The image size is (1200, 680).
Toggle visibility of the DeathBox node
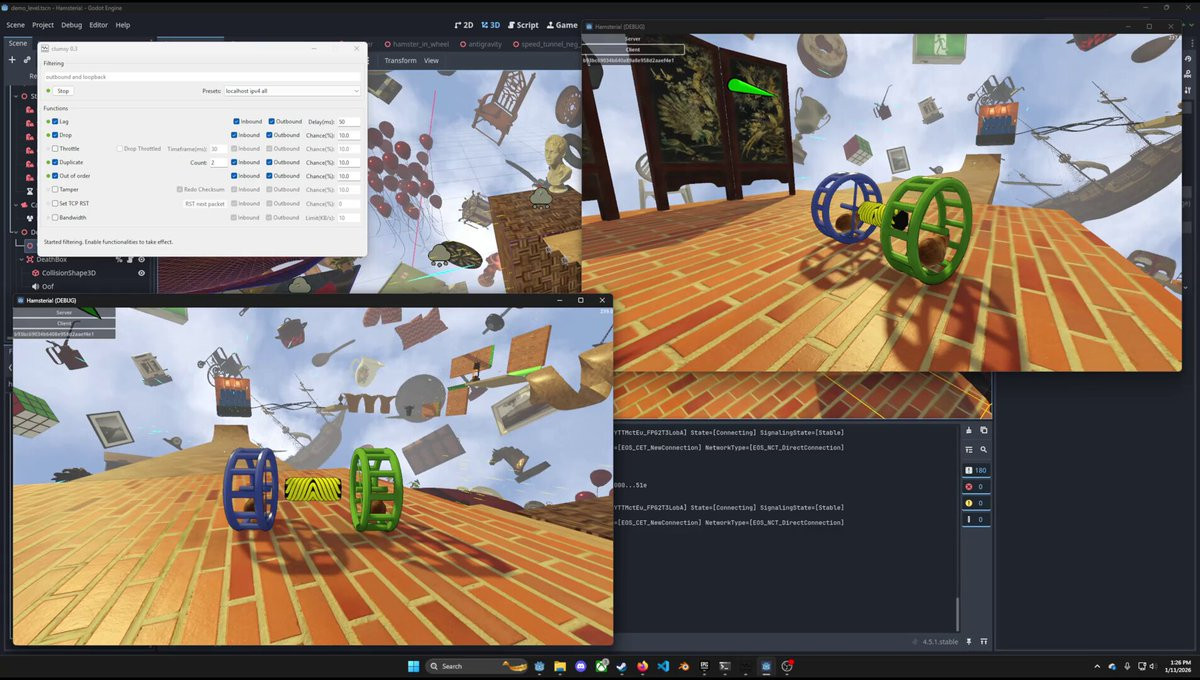pyautogui.click(x=141, y=259)
